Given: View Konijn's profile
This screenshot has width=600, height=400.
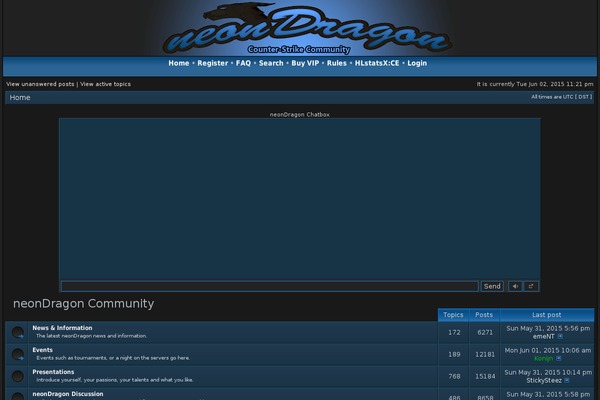Looking at the screenshot, I should (x=543, y=359).
